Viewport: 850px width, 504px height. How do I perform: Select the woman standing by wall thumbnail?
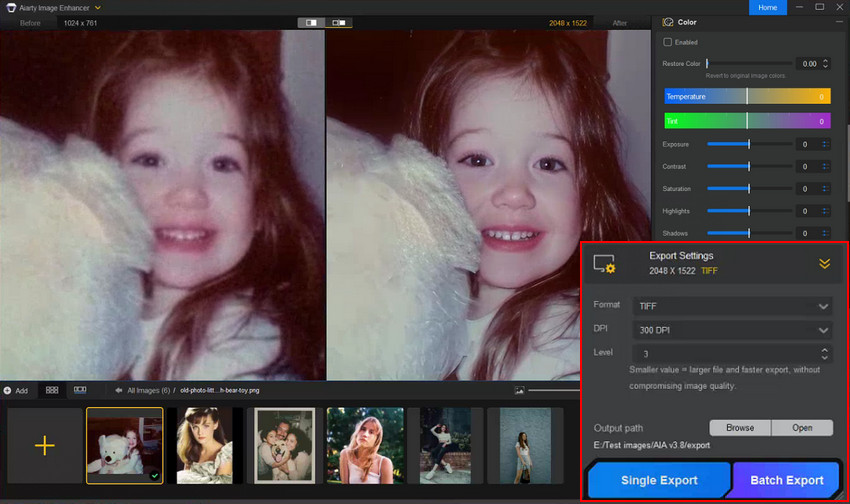(525, 445)
